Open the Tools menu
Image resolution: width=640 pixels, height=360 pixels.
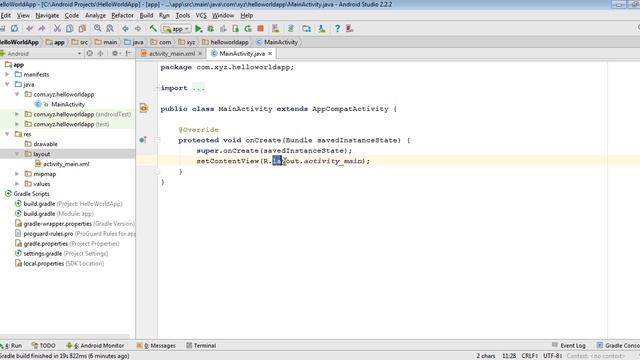click(x=182, y=16)
